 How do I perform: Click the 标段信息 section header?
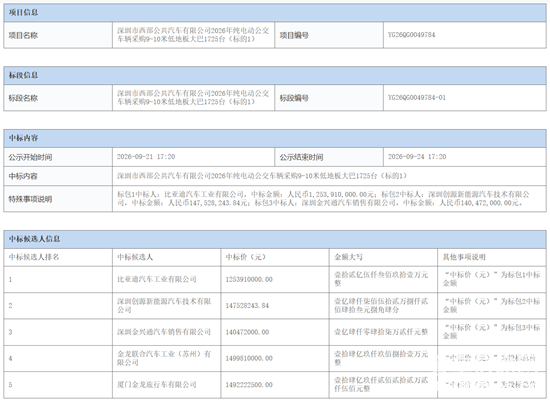click(275, 75)
